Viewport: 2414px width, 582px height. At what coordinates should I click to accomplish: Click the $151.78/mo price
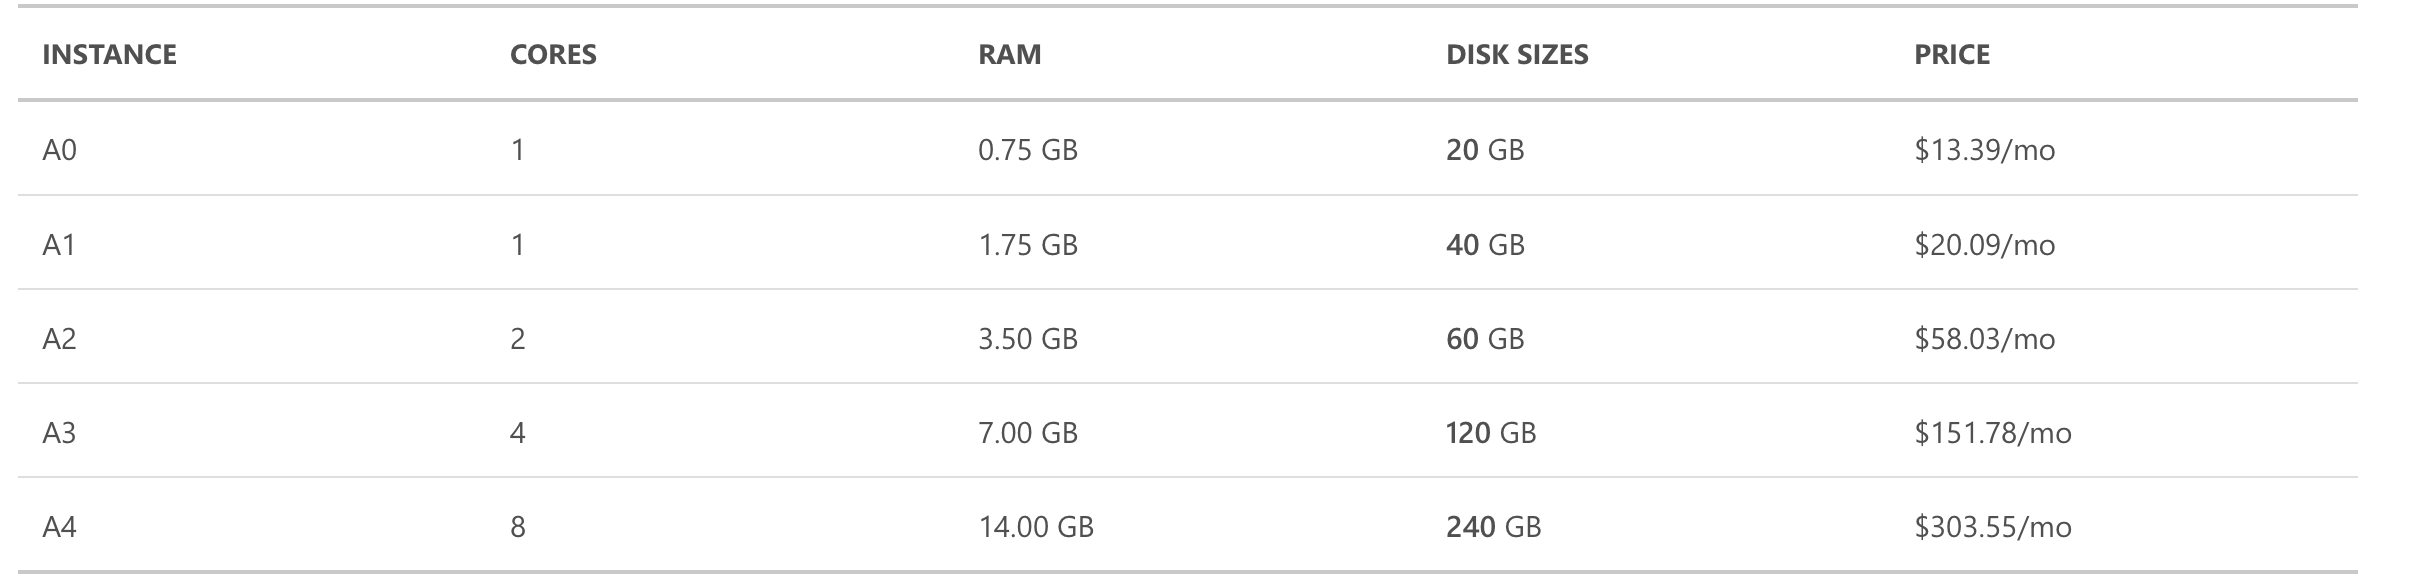(x=1992, y=433)
